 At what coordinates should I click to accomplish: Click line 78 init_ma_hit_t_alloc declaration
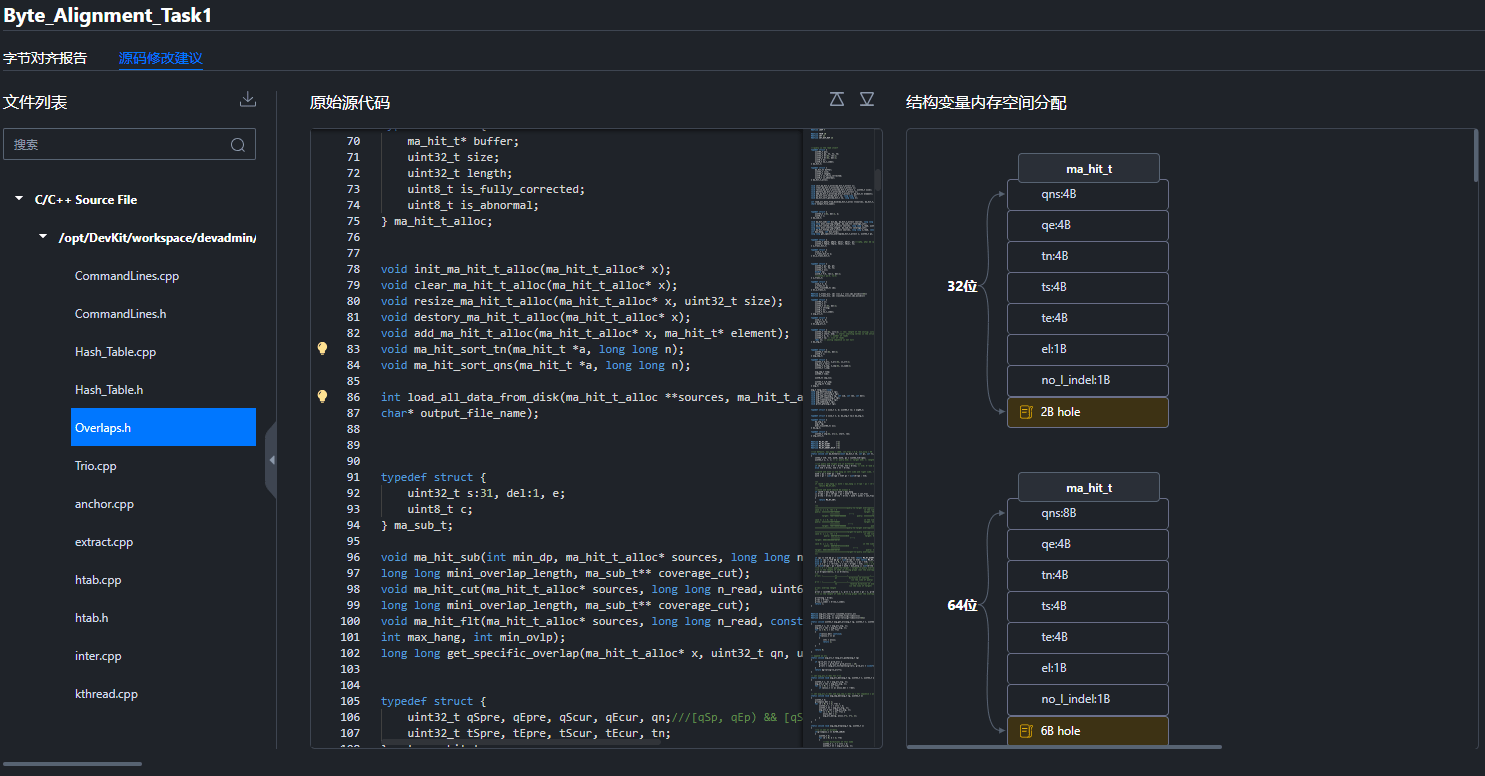point(526,269)
